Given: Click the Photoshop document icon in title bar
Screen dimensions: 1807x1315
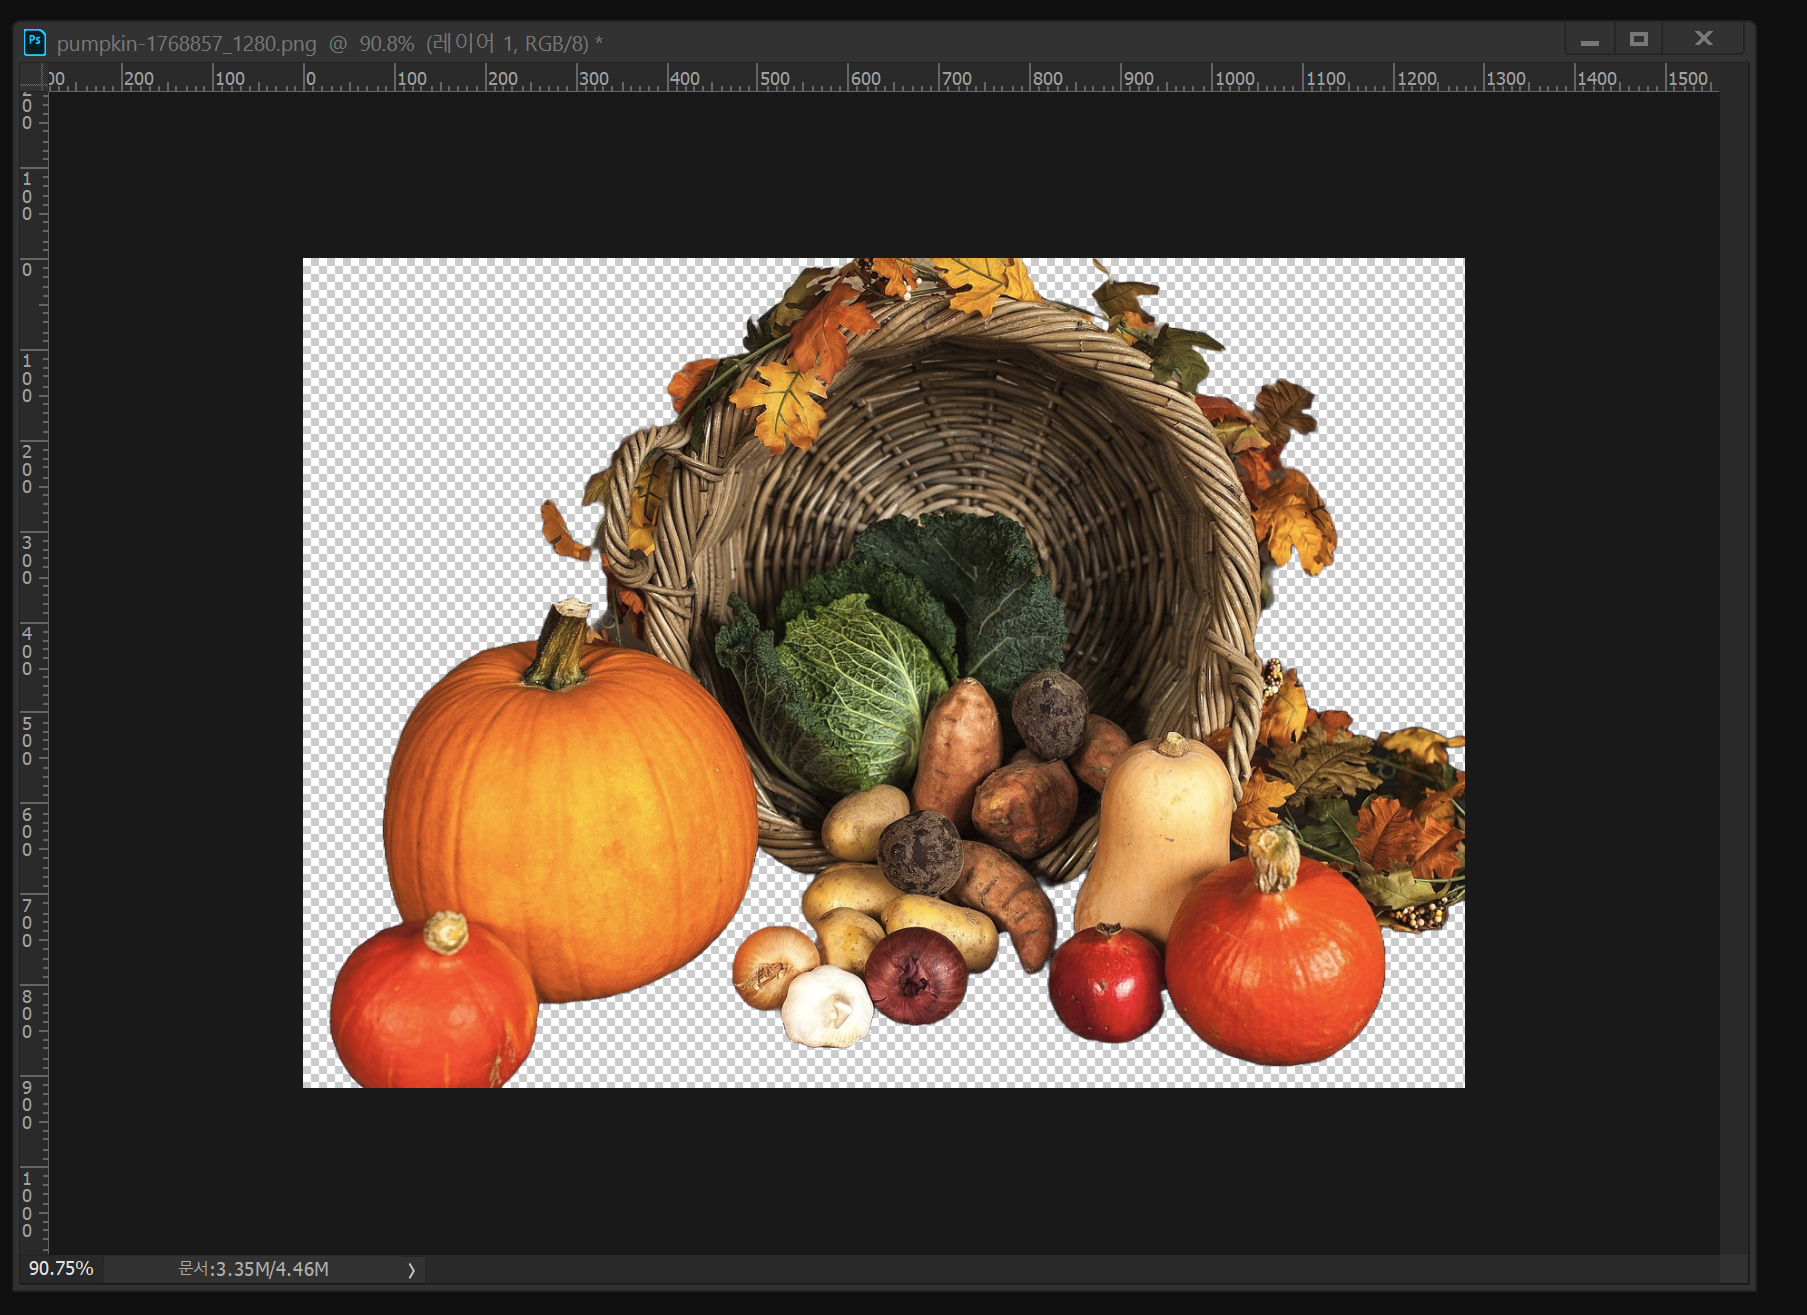Looking at the screenshot, I should [35, 42].
